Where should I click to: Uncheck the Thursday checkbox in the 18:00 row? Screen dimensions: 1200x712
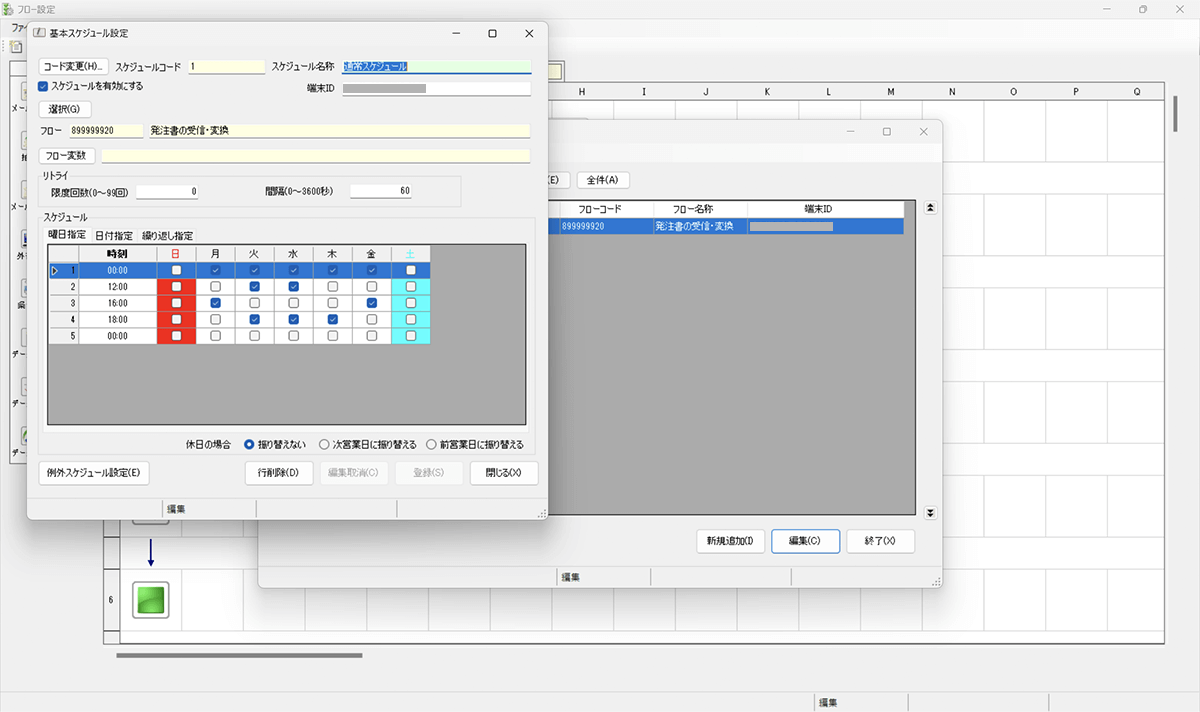pyautogui.click(x=333, y=319)
